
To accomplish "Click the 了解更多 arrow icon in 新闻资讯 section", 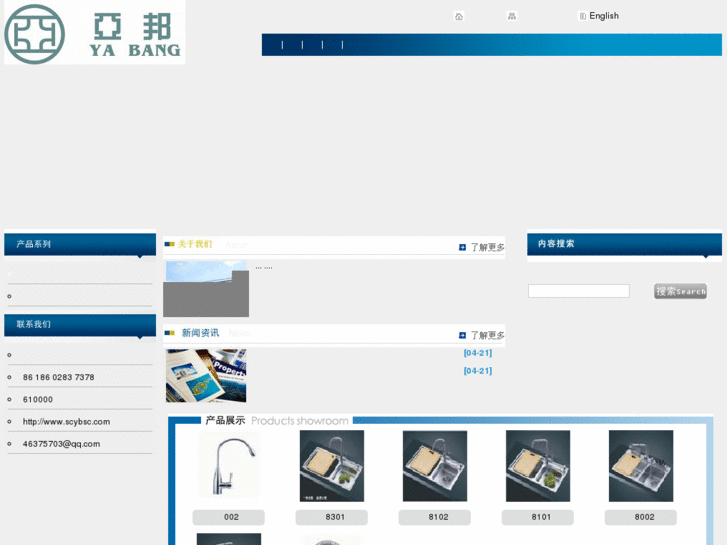I will pos(462,335).
